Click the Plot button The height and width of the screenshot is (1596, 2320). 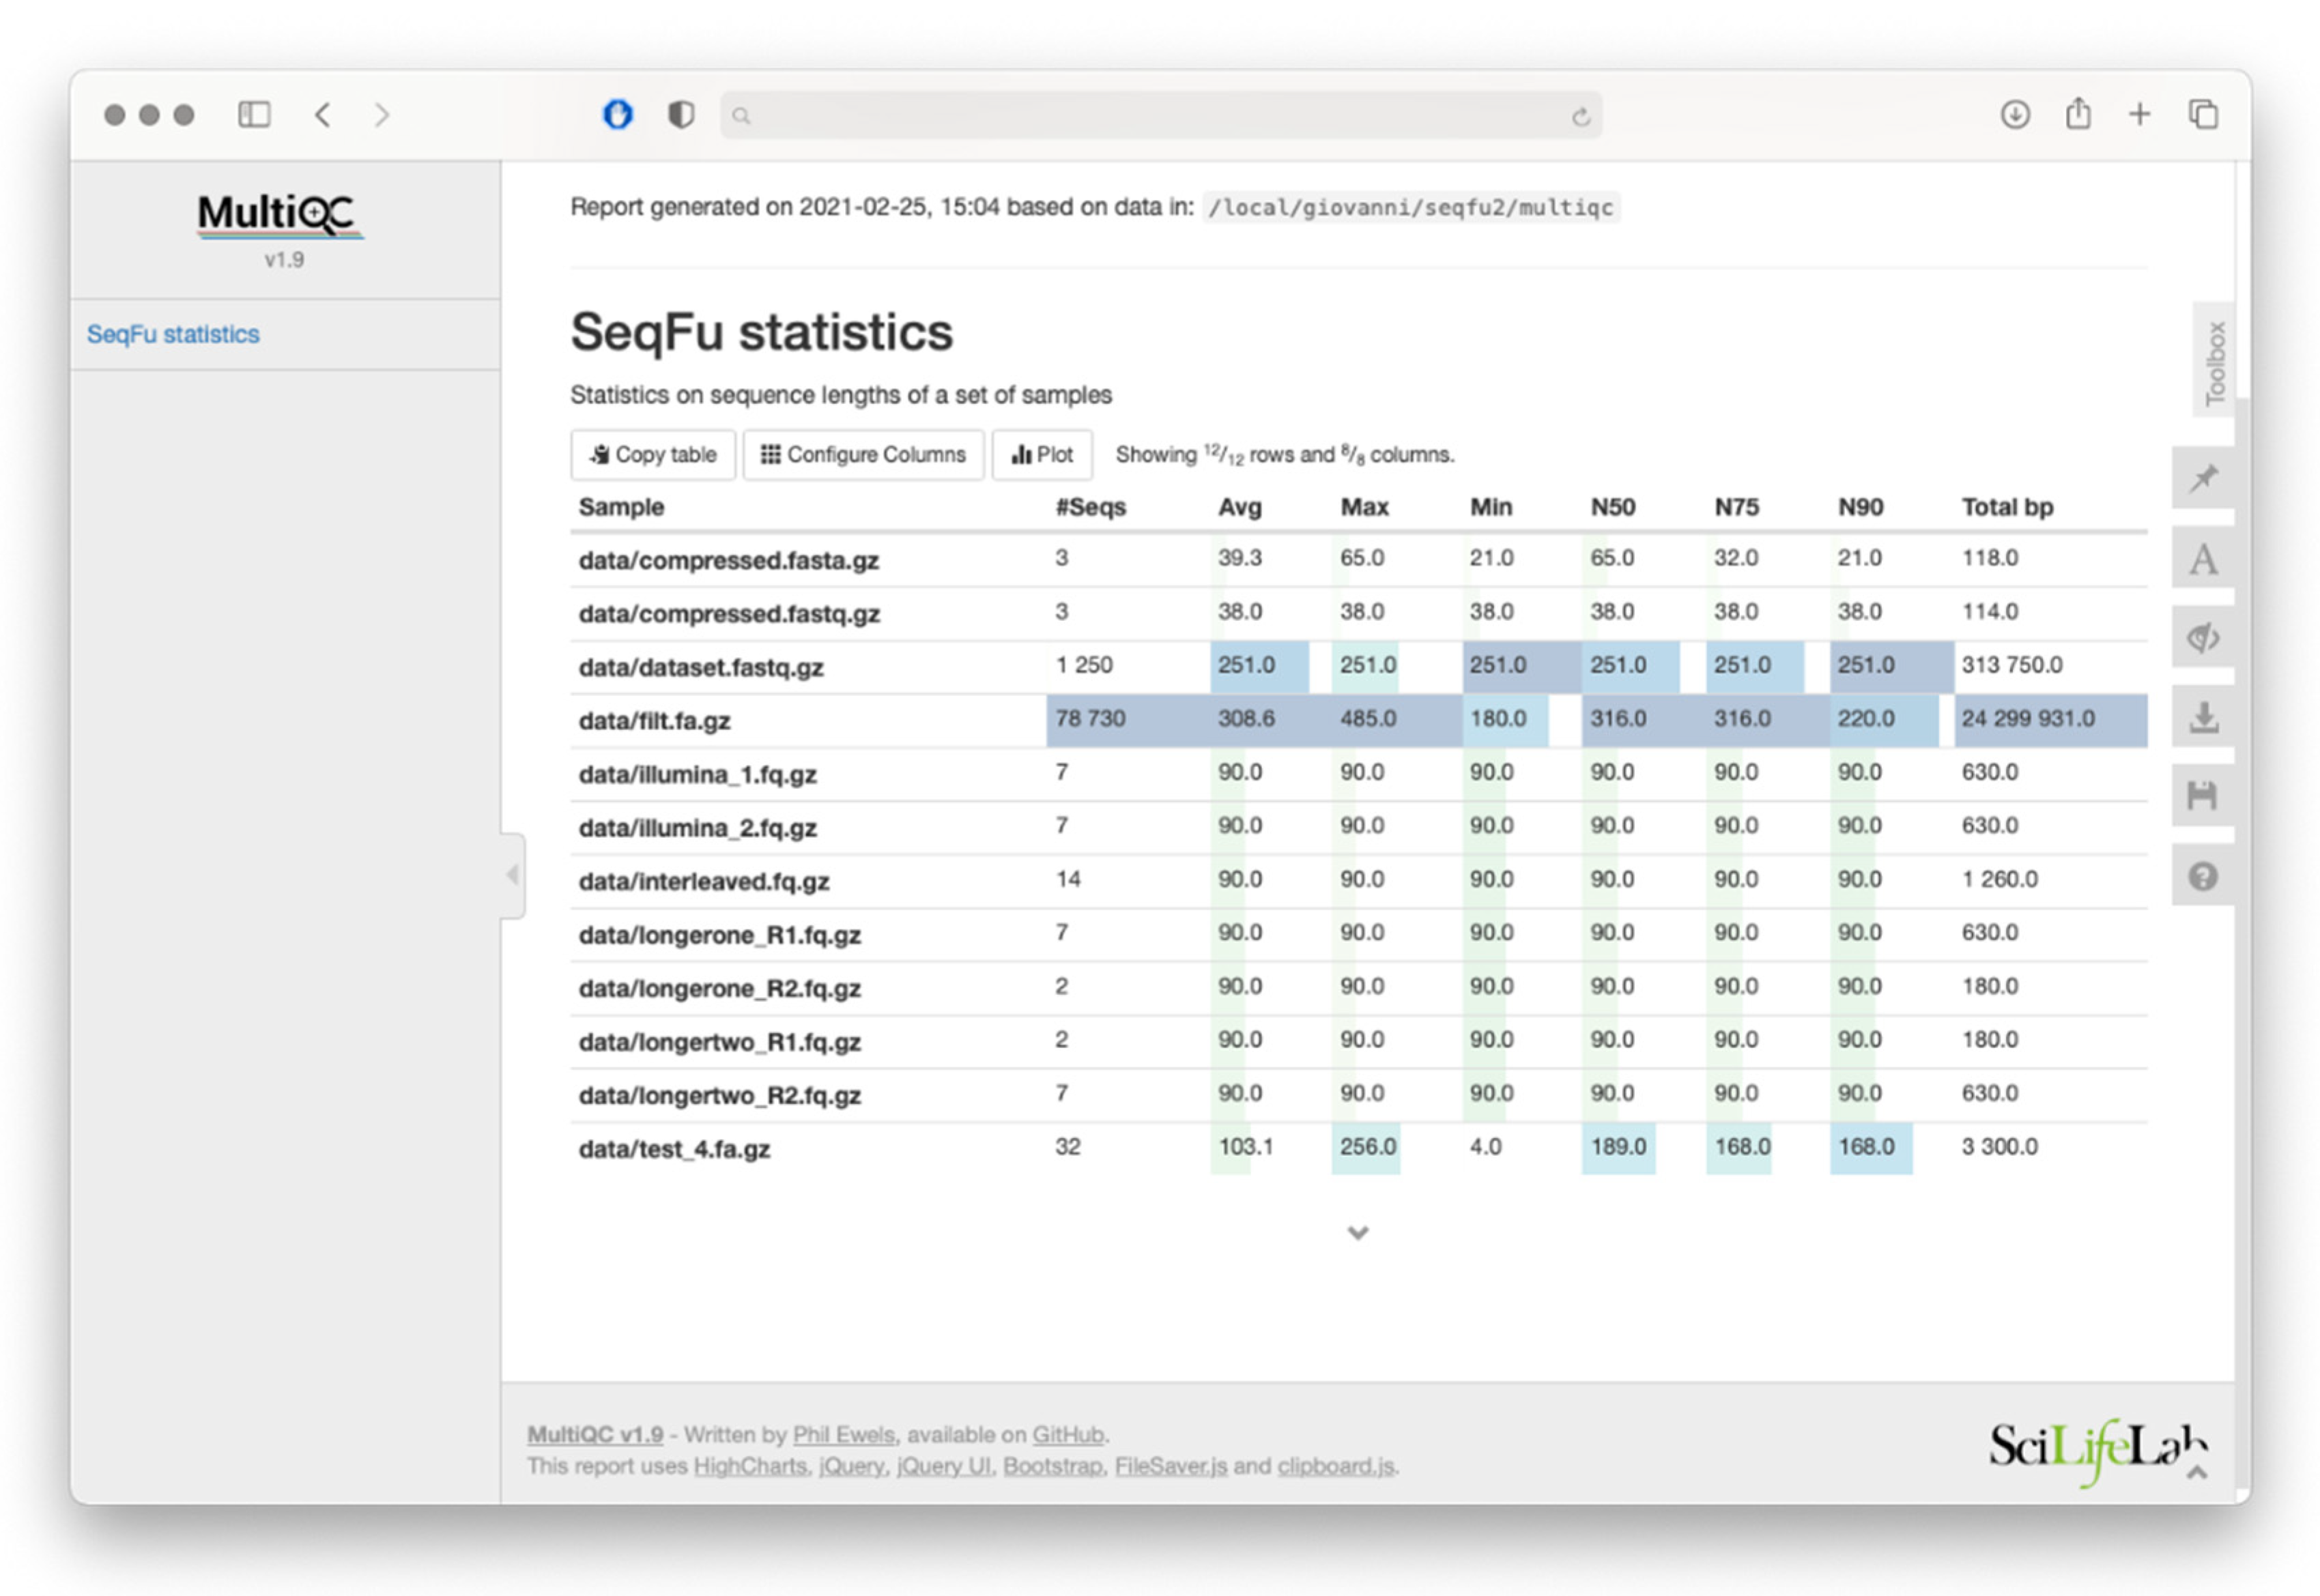point(1041,454)
